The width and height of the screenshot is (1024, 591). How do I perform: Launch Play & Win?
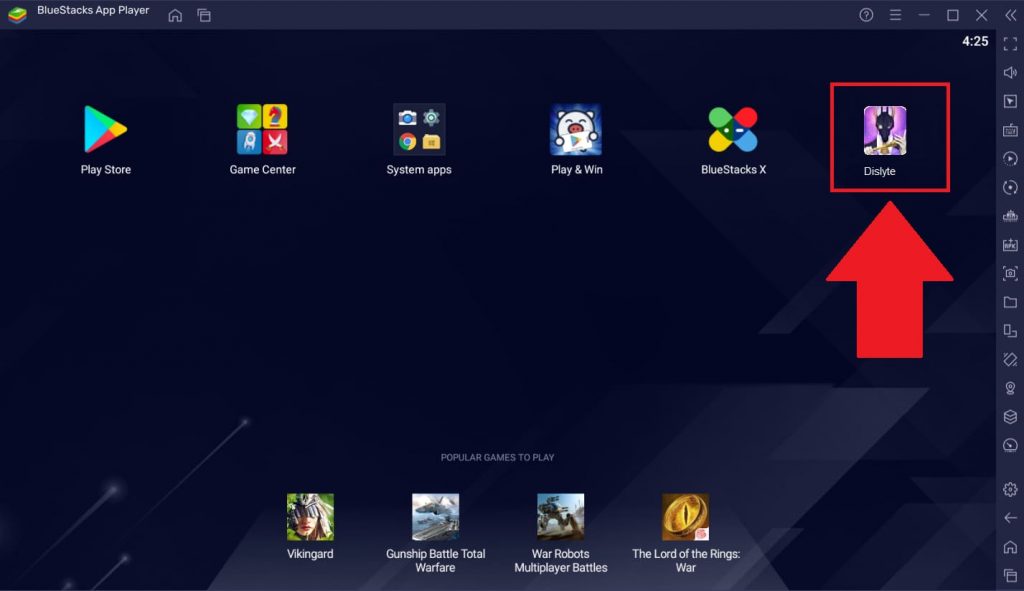coord(575,129)
